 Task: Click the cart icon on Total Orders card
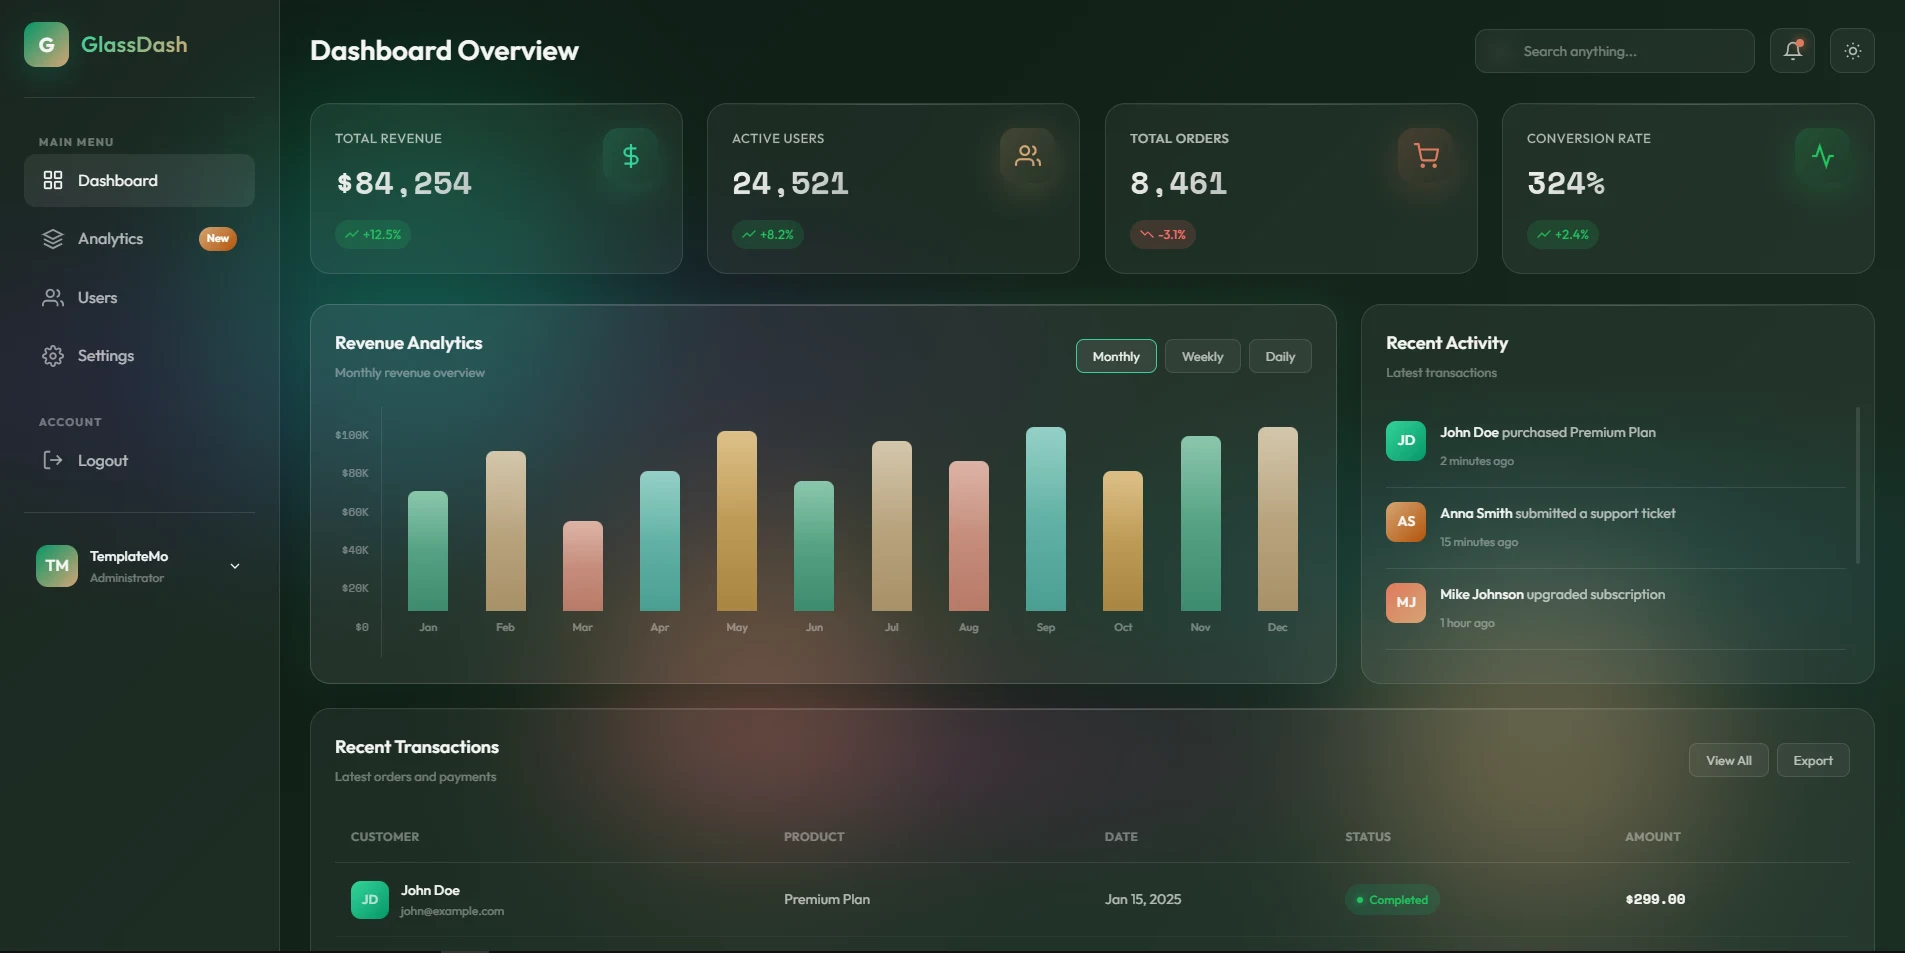click(x=1425, y=156)
